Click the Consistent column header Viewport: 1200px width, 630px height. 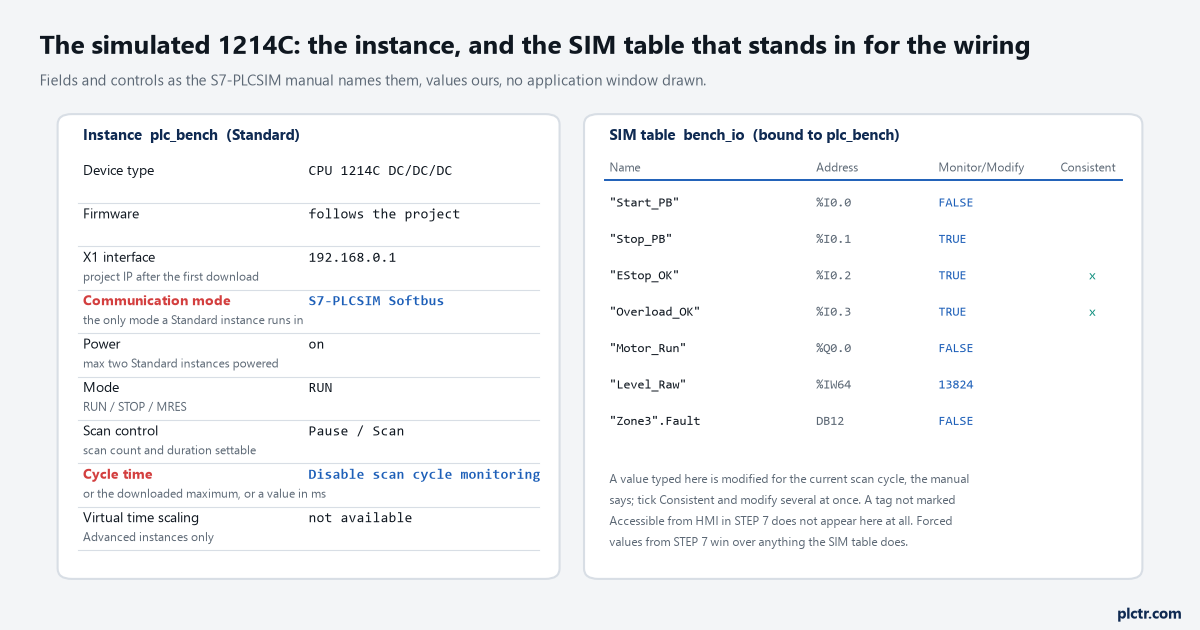(1088, 167)
